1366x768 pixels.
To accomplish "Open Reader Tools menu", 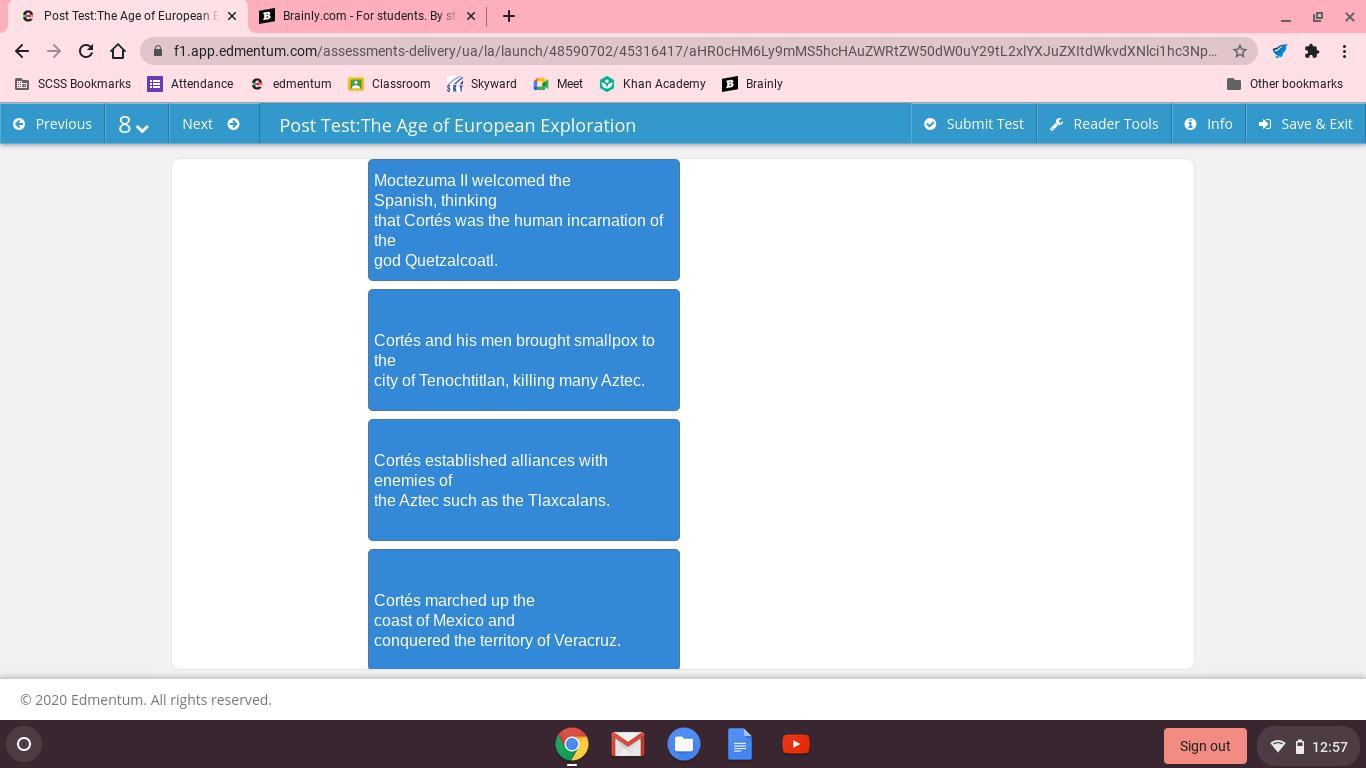I will coord(1104,124).
